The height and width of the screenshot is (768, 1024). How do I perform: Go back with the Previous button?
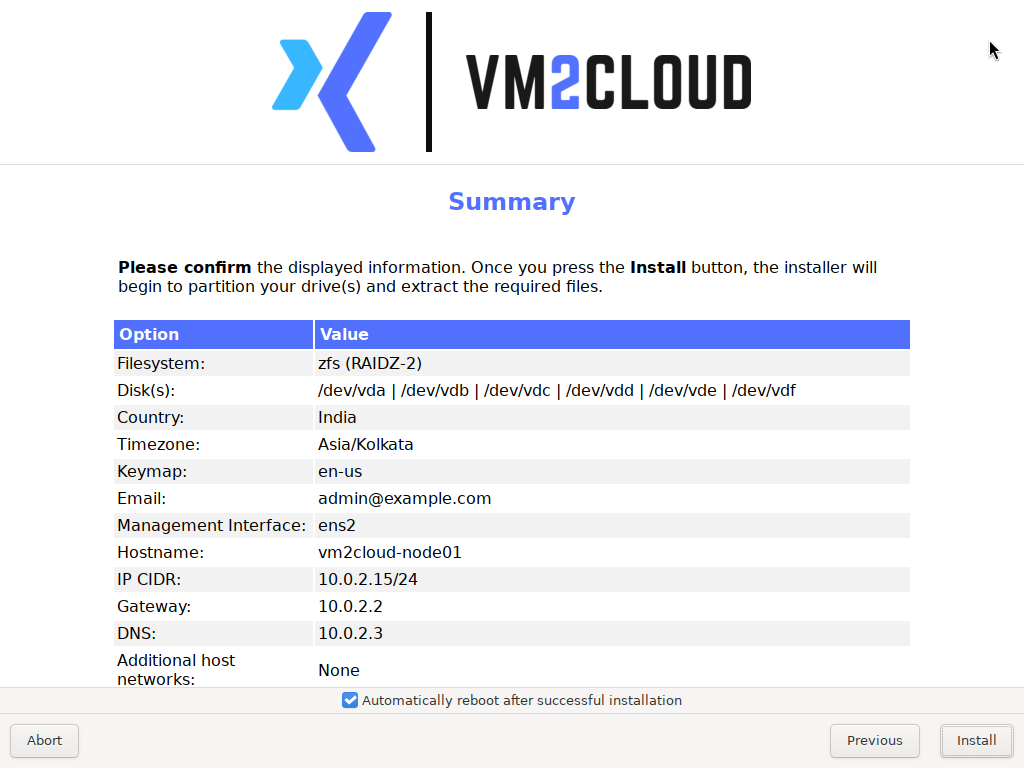pyautogui.click(x=874, y=741)
